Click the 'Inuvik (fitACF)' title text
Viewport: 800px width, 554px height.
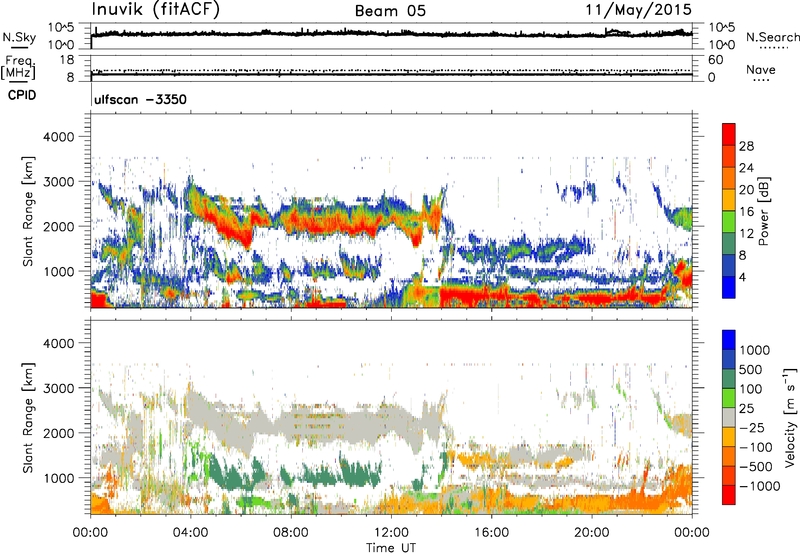point(156,10)
